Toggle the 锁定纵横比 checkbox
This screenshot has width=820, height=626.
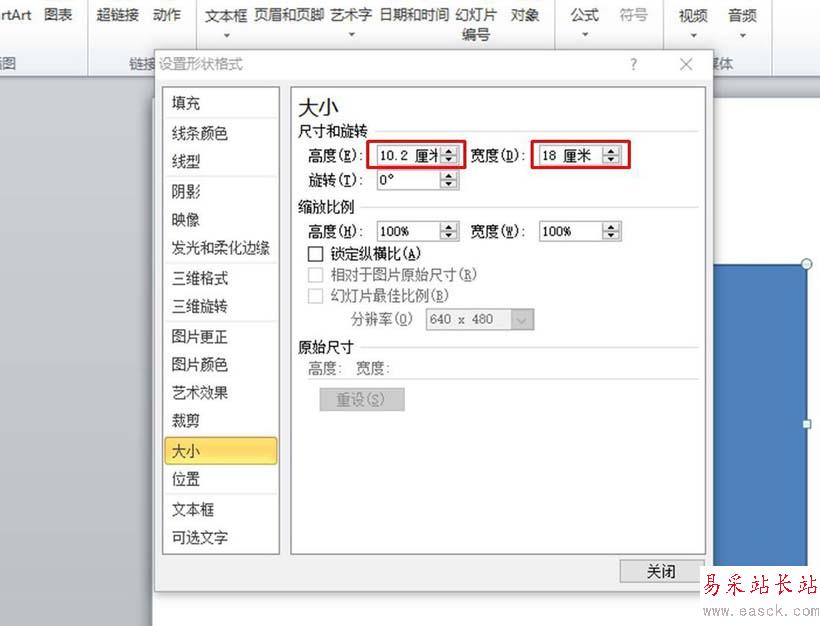point(316,255)
